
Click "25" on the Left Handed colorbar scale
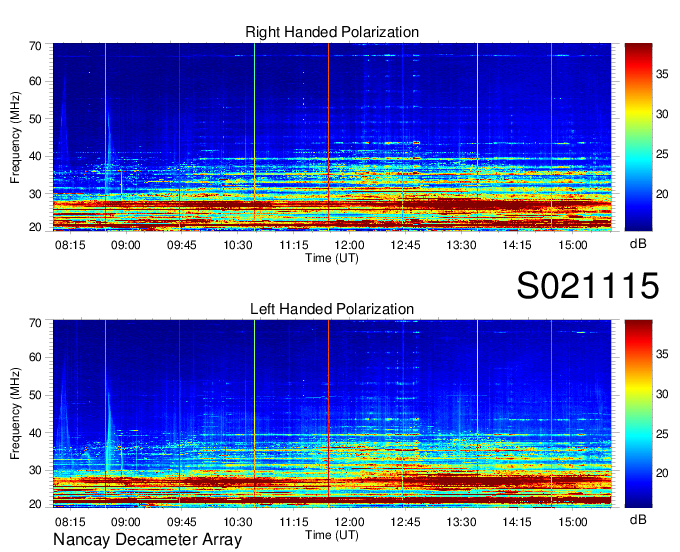click(662, 434)
